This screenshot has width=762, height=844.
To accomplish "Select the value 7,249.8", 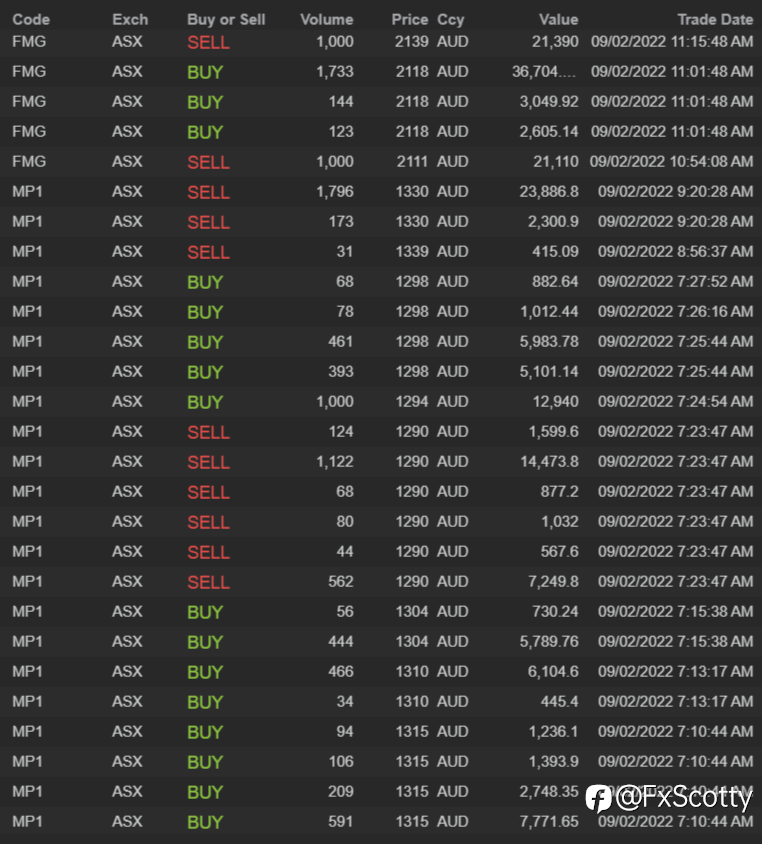I will point(553,582).
